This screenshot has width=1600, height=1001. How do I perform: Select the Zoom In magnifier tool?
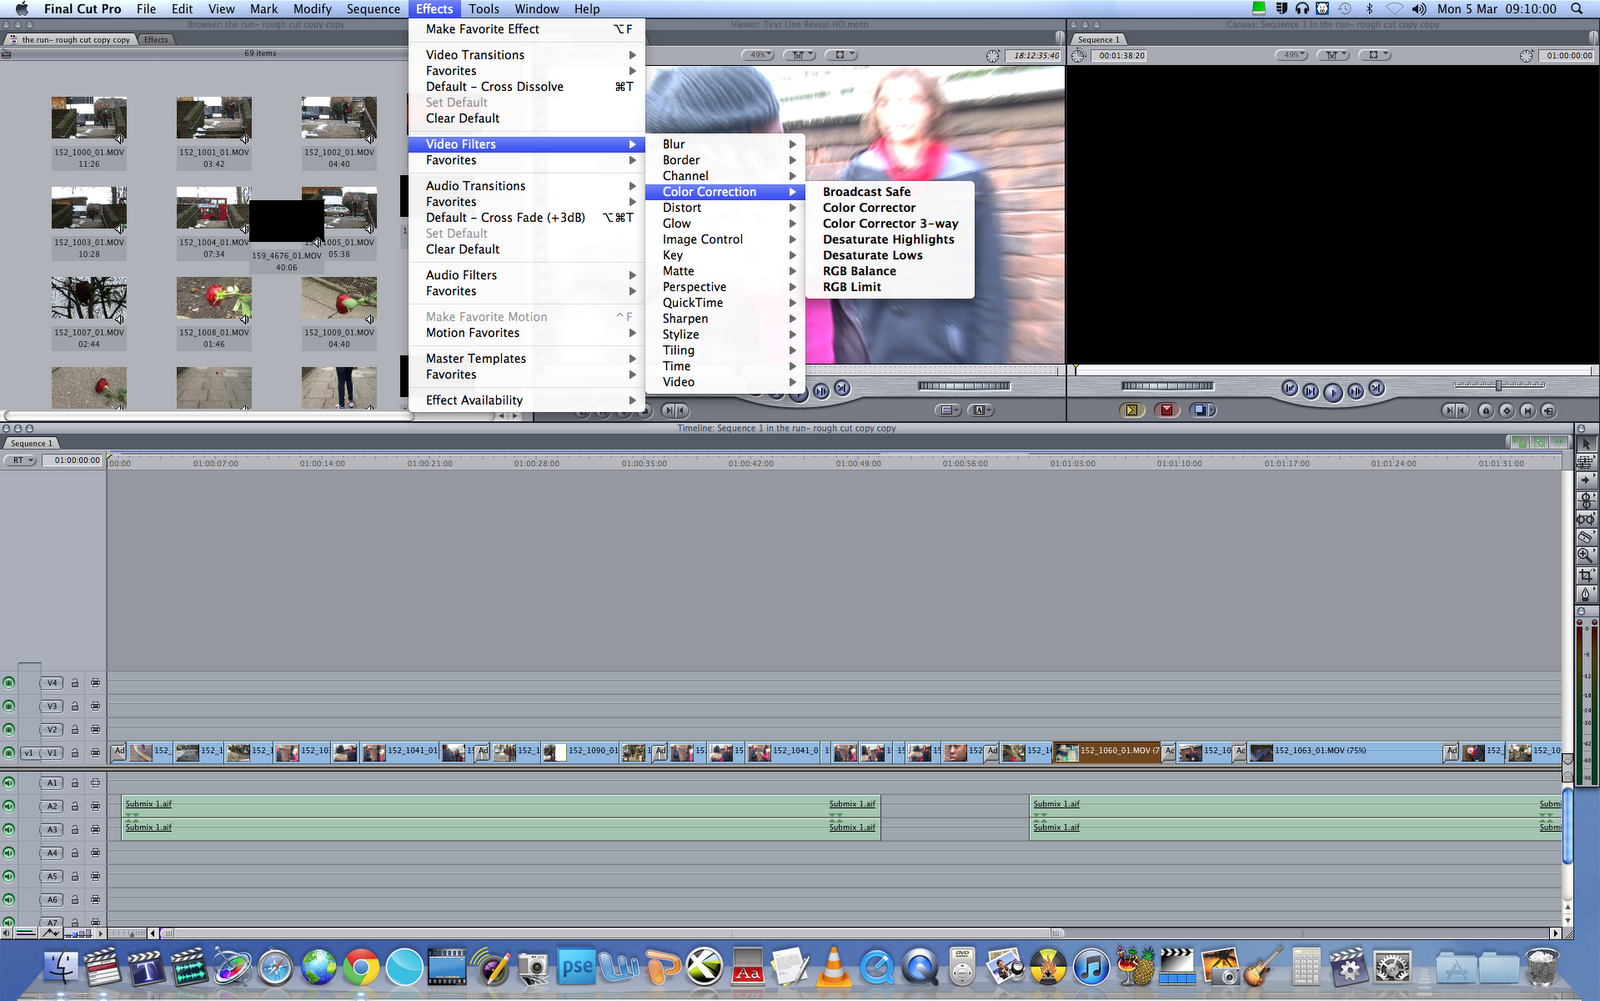coord(1586,556)
